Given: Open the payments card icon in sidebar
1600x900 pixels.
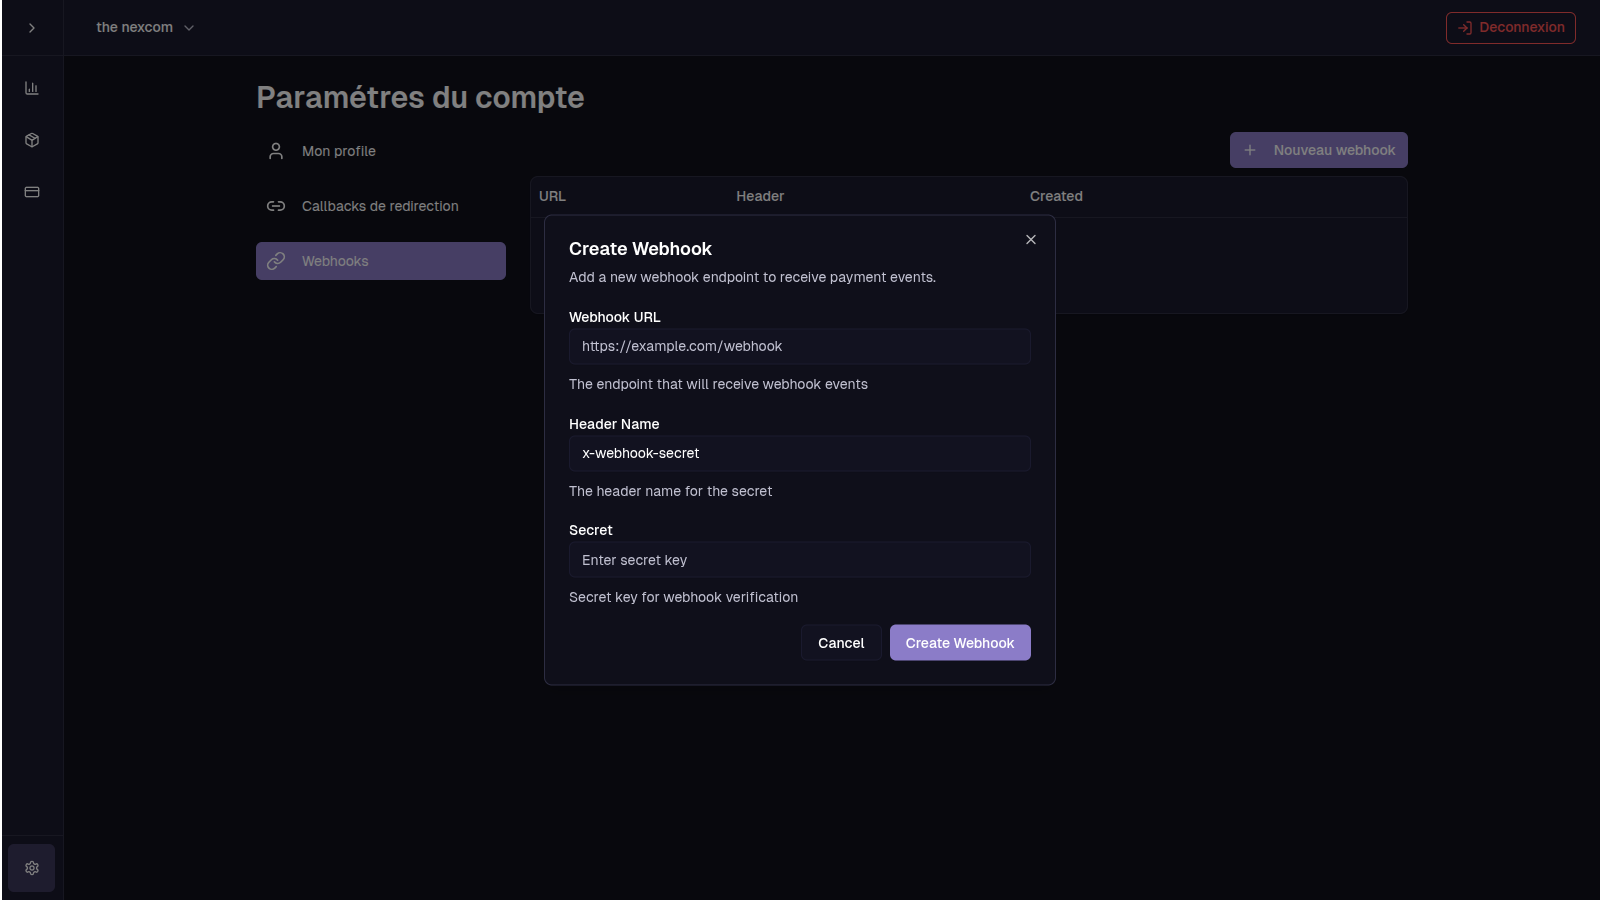Looking at the screenshot, I should pyautogui.click(x=32, y=192).
